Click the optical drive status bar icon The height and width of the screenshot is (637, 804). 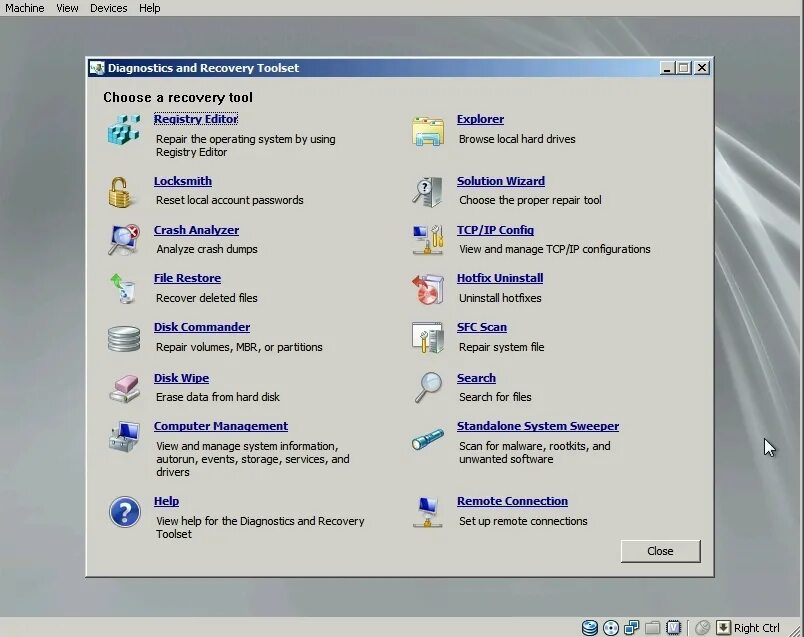pos(611,627)
